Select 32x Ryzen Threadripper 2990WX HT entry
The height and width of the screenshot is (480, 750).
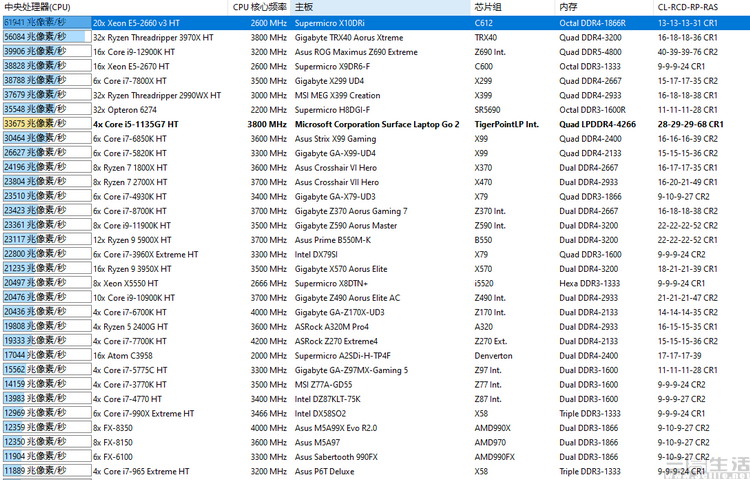[157, 95]
